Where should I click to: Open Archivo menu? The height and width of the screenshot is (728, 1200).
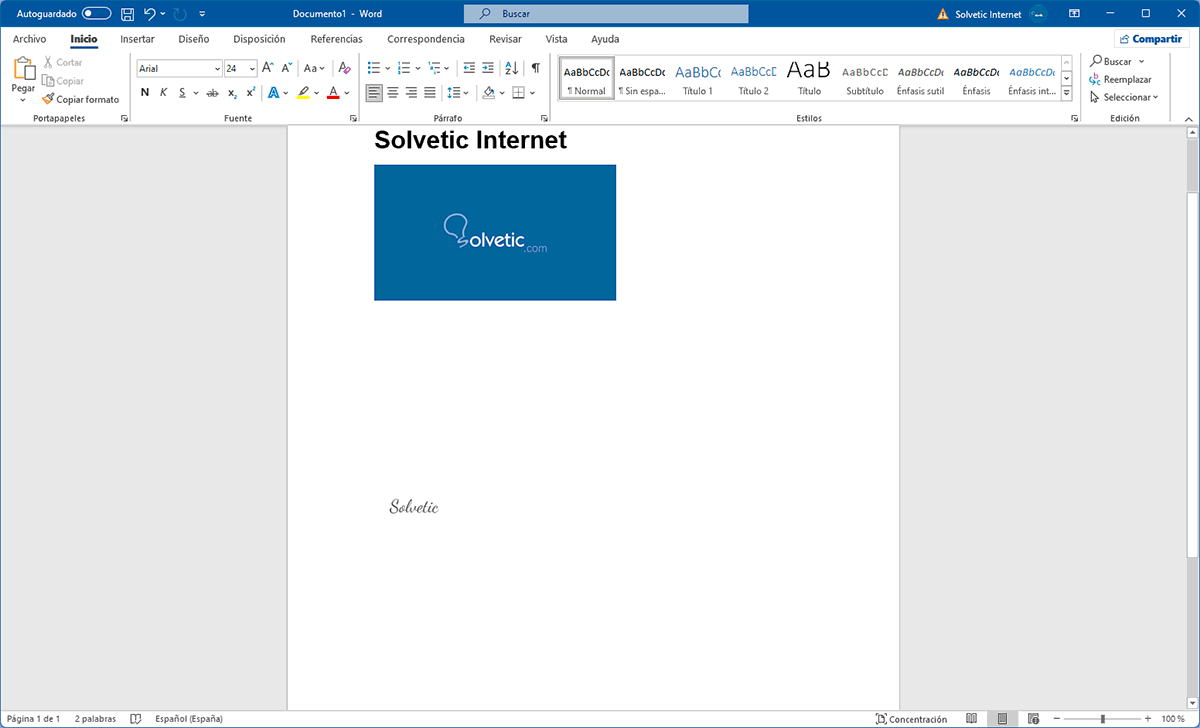click(x=29, y=39)
